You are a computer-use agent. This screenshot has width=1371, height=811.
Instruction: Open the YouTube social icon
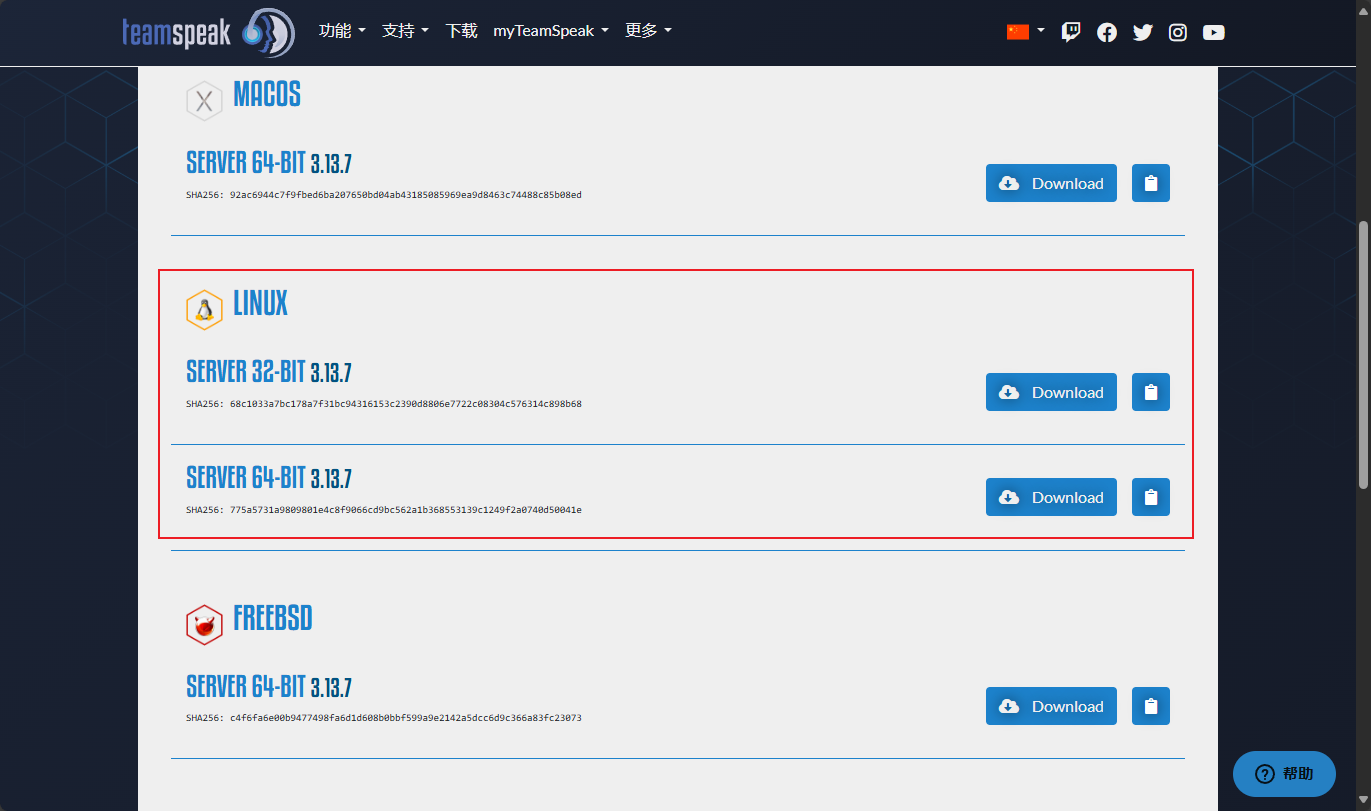click(x=1214, y=32)
